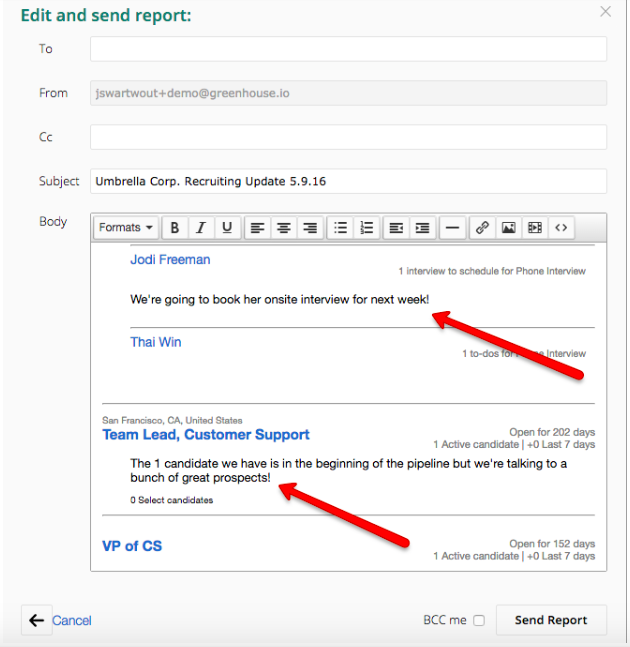Open the Team Lead, Customer Support job link
Image resolution: width=630 pixels, height=647 pixels.
pos(206,434)
